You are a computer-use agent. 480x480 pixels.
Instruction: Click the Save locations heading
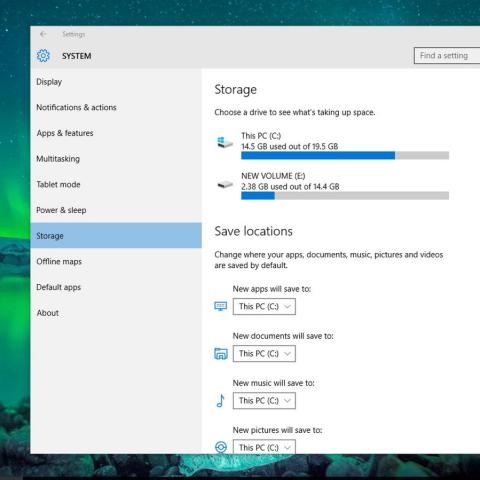(253, 231)
